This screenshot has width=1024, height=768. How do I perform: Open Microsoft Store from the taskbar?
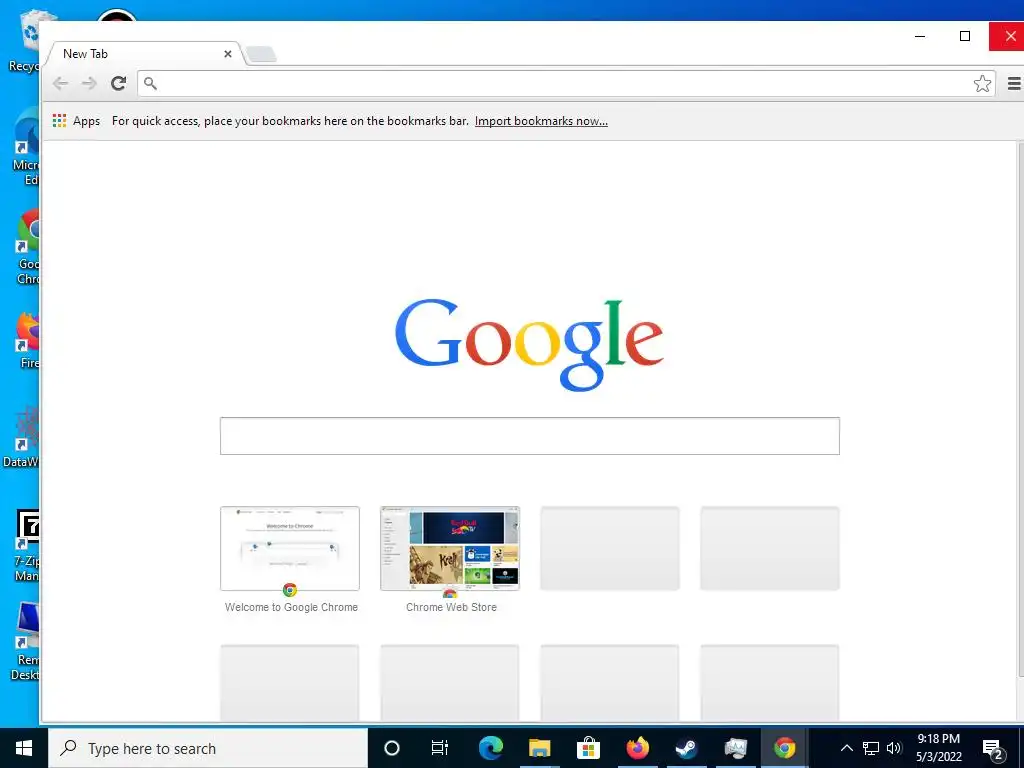click(588, 748)
